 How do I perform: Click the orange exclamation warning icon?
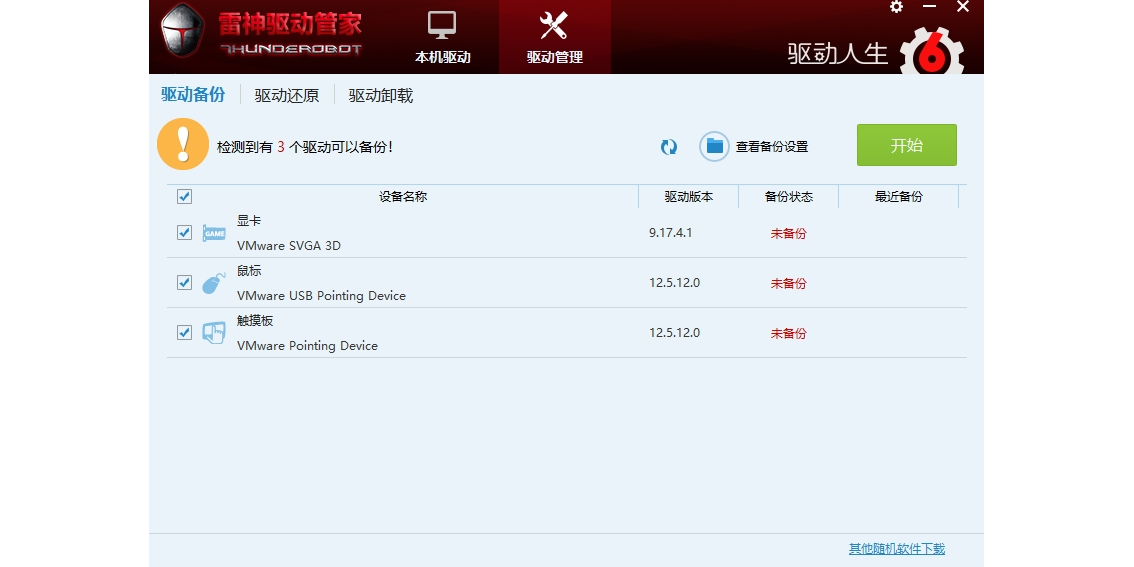tap(183, 145)
